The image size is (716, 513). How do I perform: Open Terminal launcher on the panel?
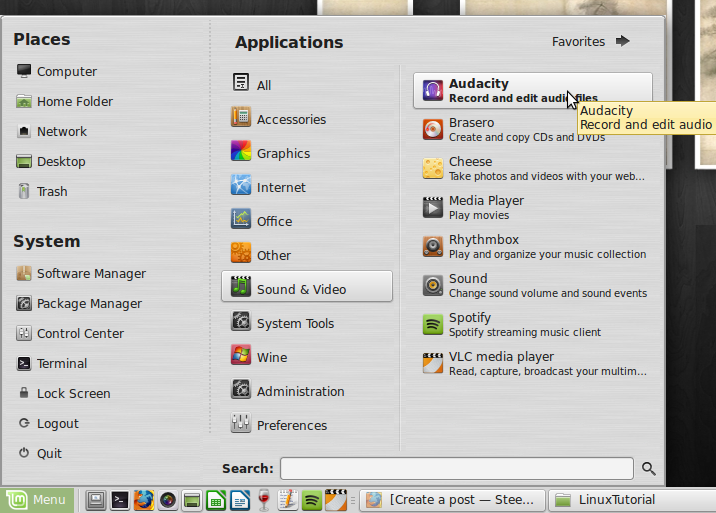(120, 500)
